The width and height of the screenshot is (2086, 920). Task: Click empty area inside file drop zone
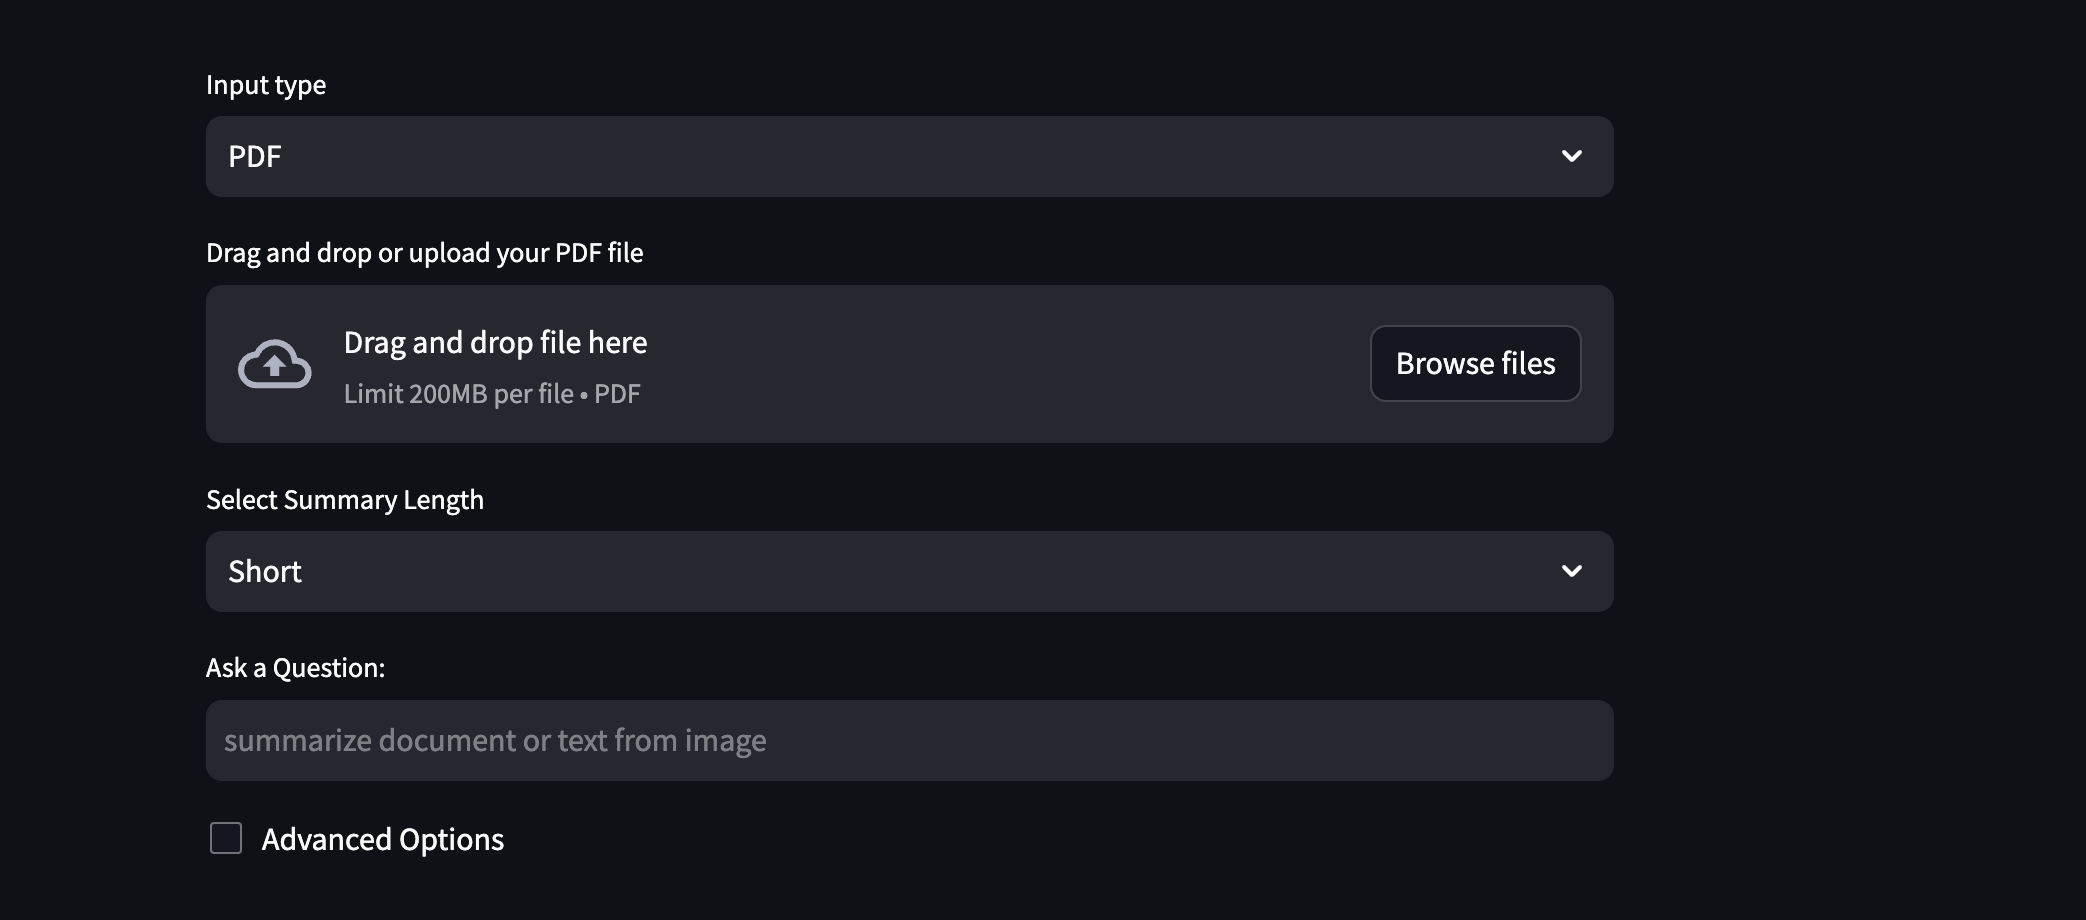1000,364
